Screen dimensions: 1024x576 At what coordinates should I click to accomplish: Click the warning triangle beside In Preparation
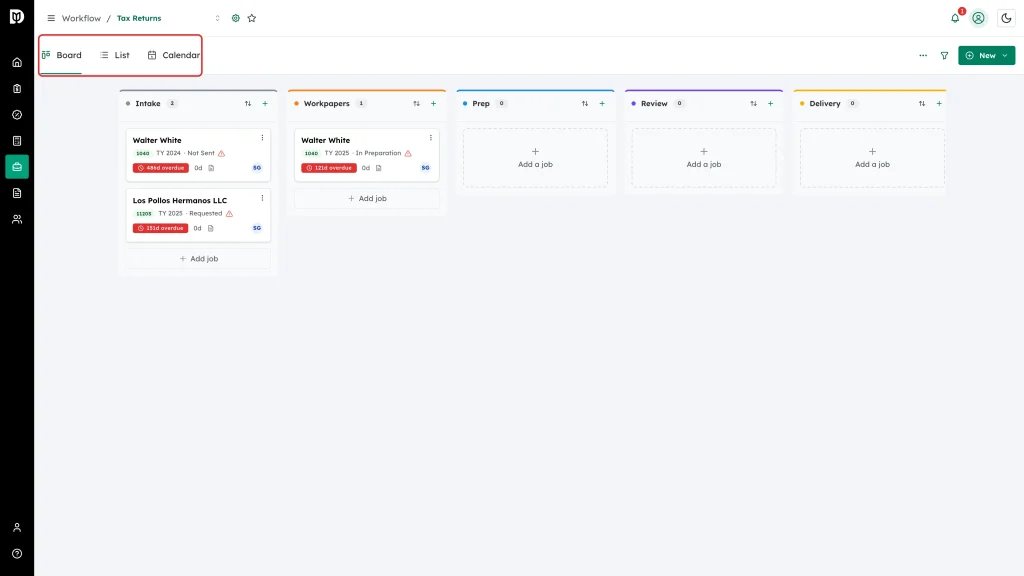tap(408, 153)
